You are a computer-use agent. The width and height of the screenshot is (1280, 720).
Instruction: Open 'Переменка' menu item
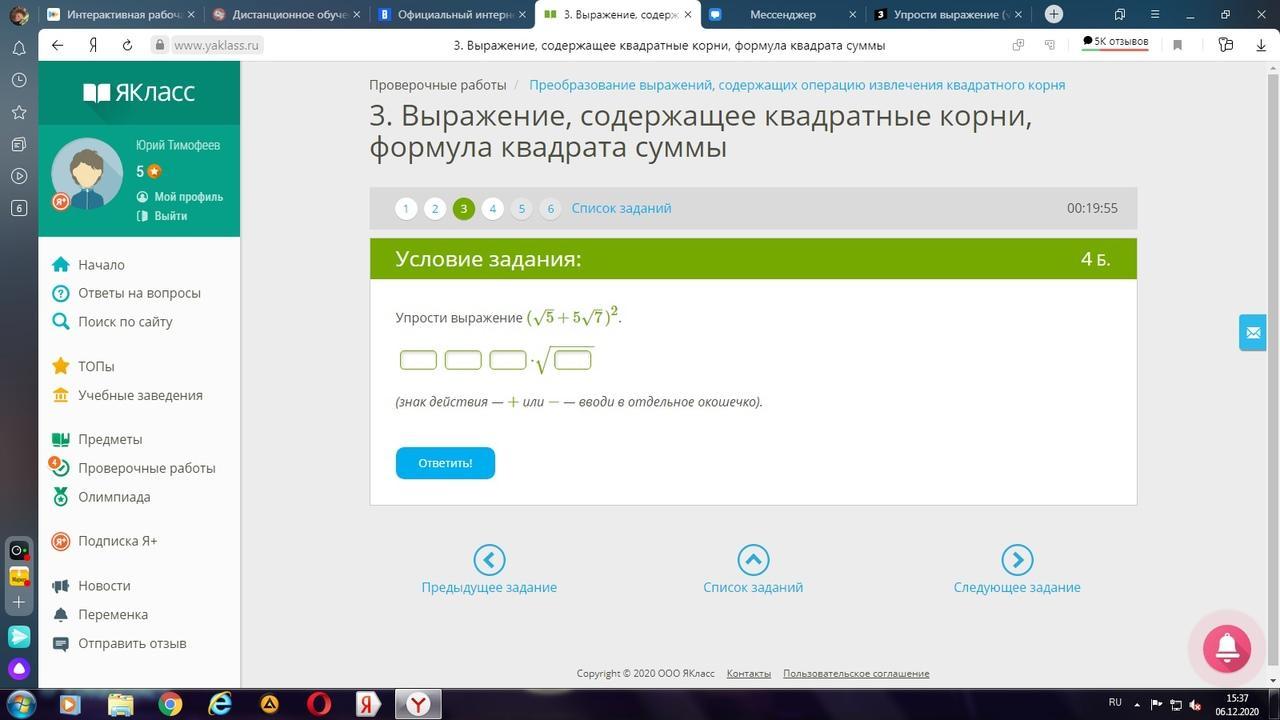coord(100,615)
